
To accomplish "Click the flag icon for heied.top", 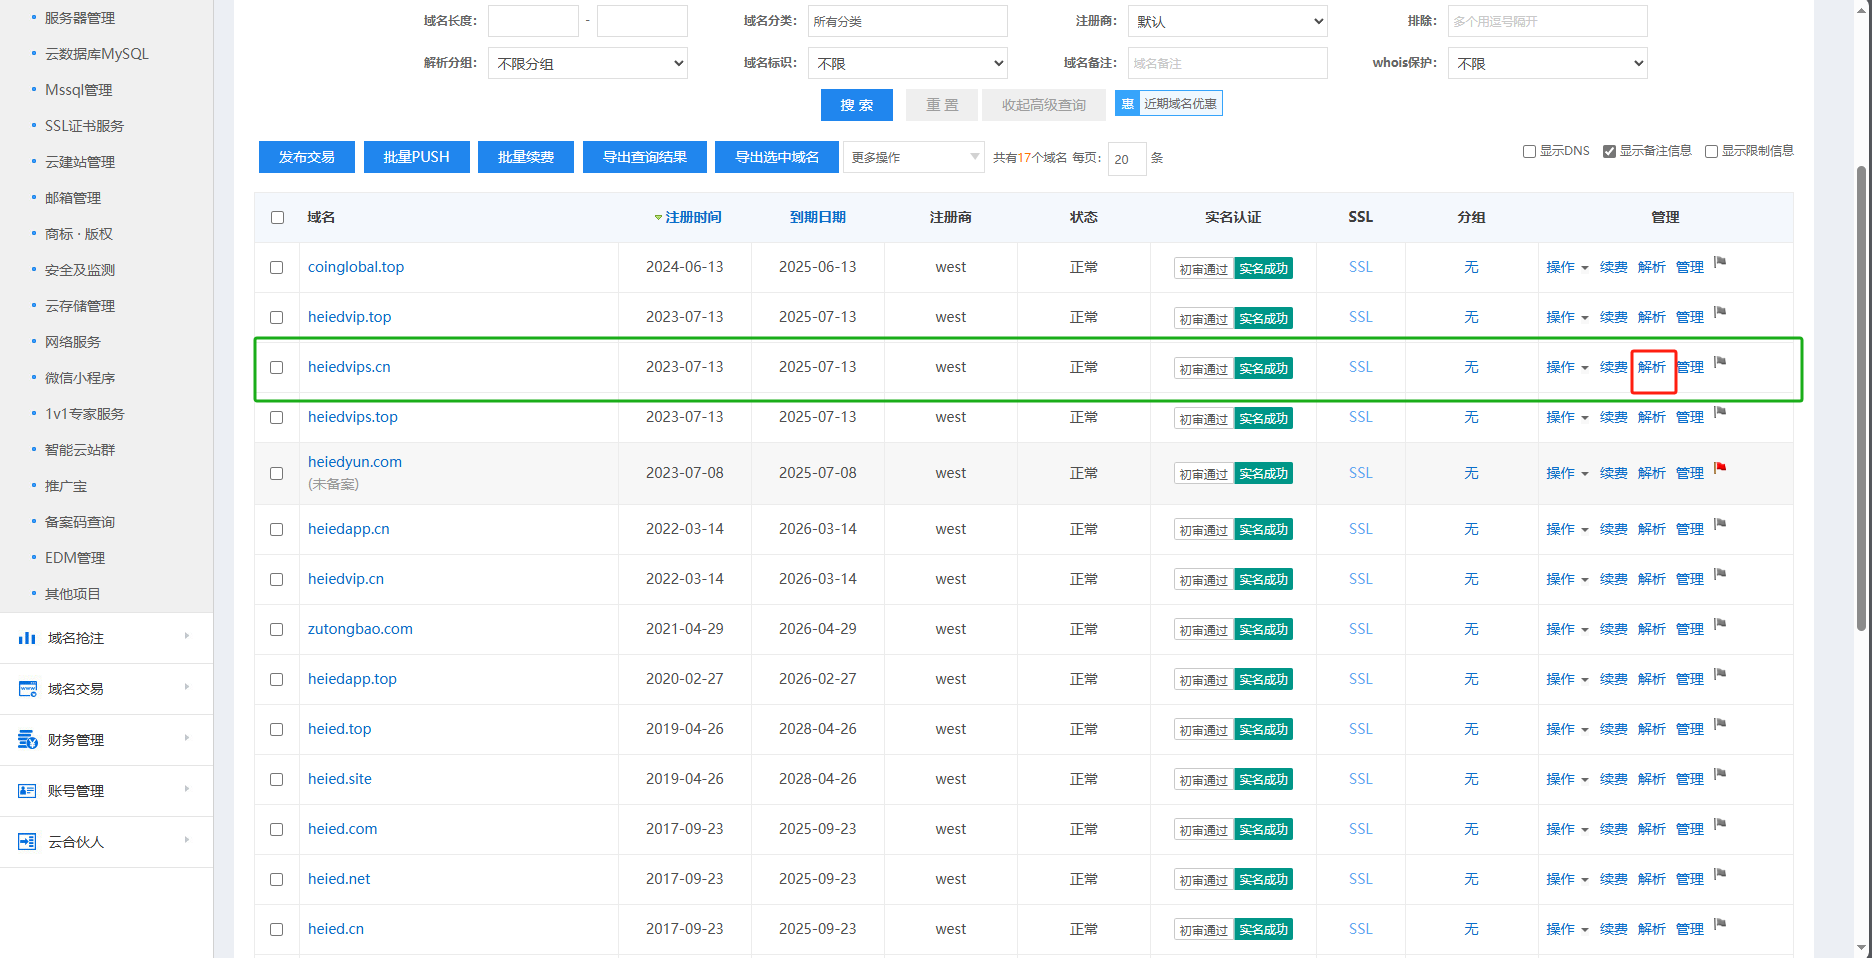I will (x=1720, y=724).
